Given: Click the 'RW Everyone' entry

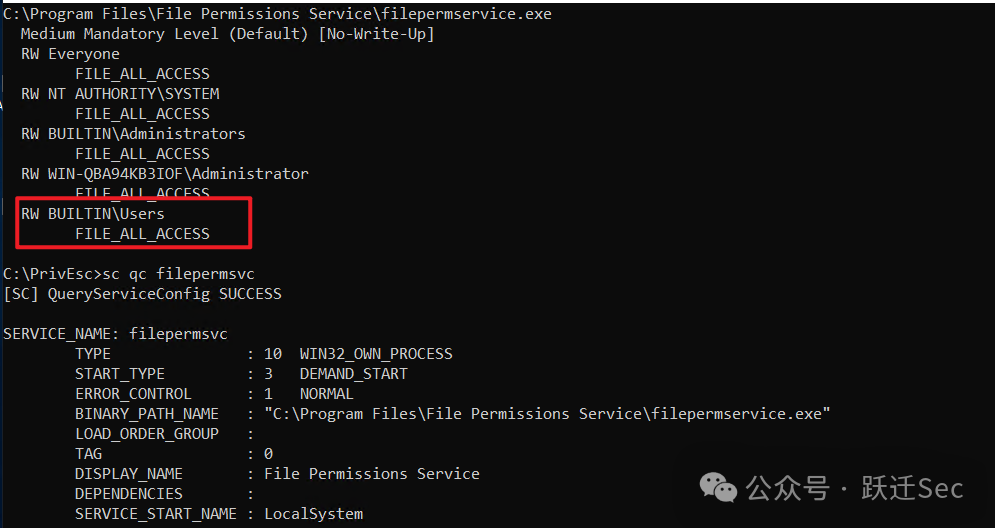Looking at the screenshot, I should (x=70, y=54).
